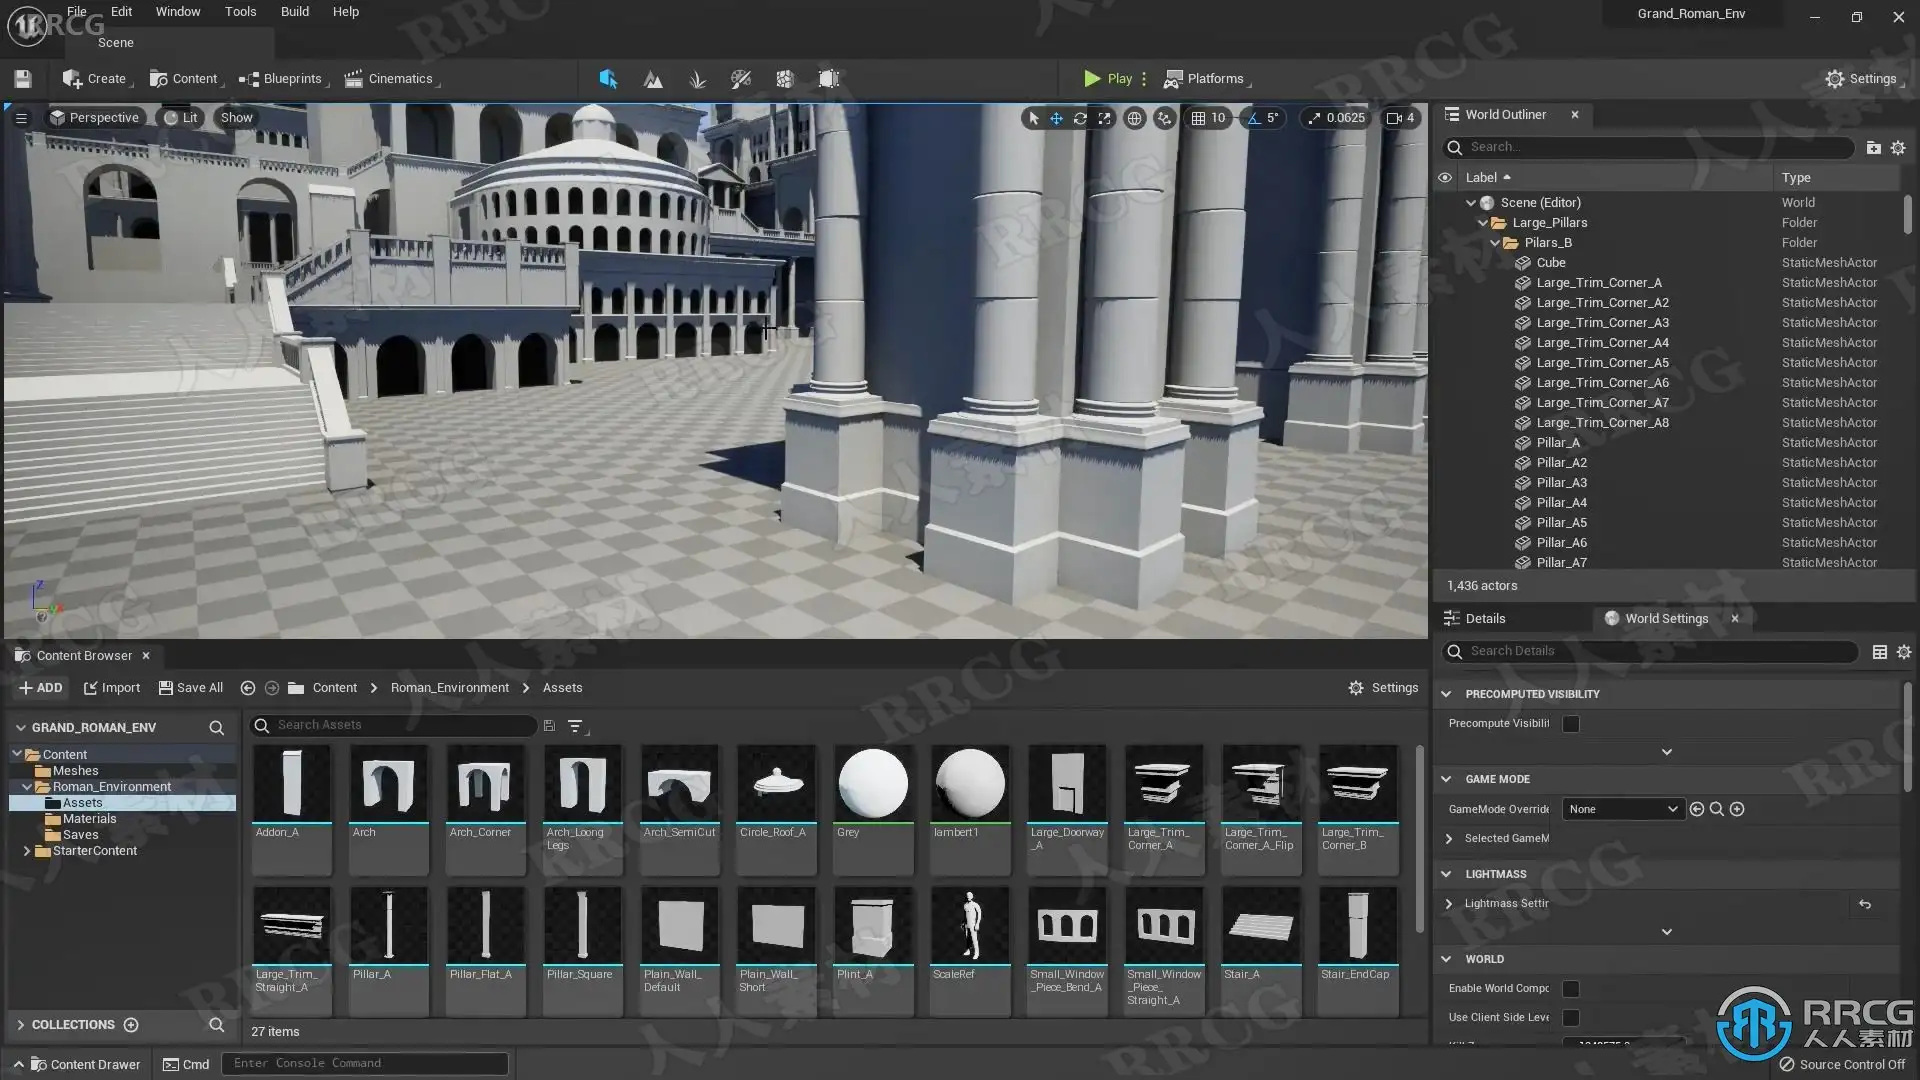Click the Play button to start simulation
The height and width of the screenshot is (1080, 1920).
(x=1108, y=79)
